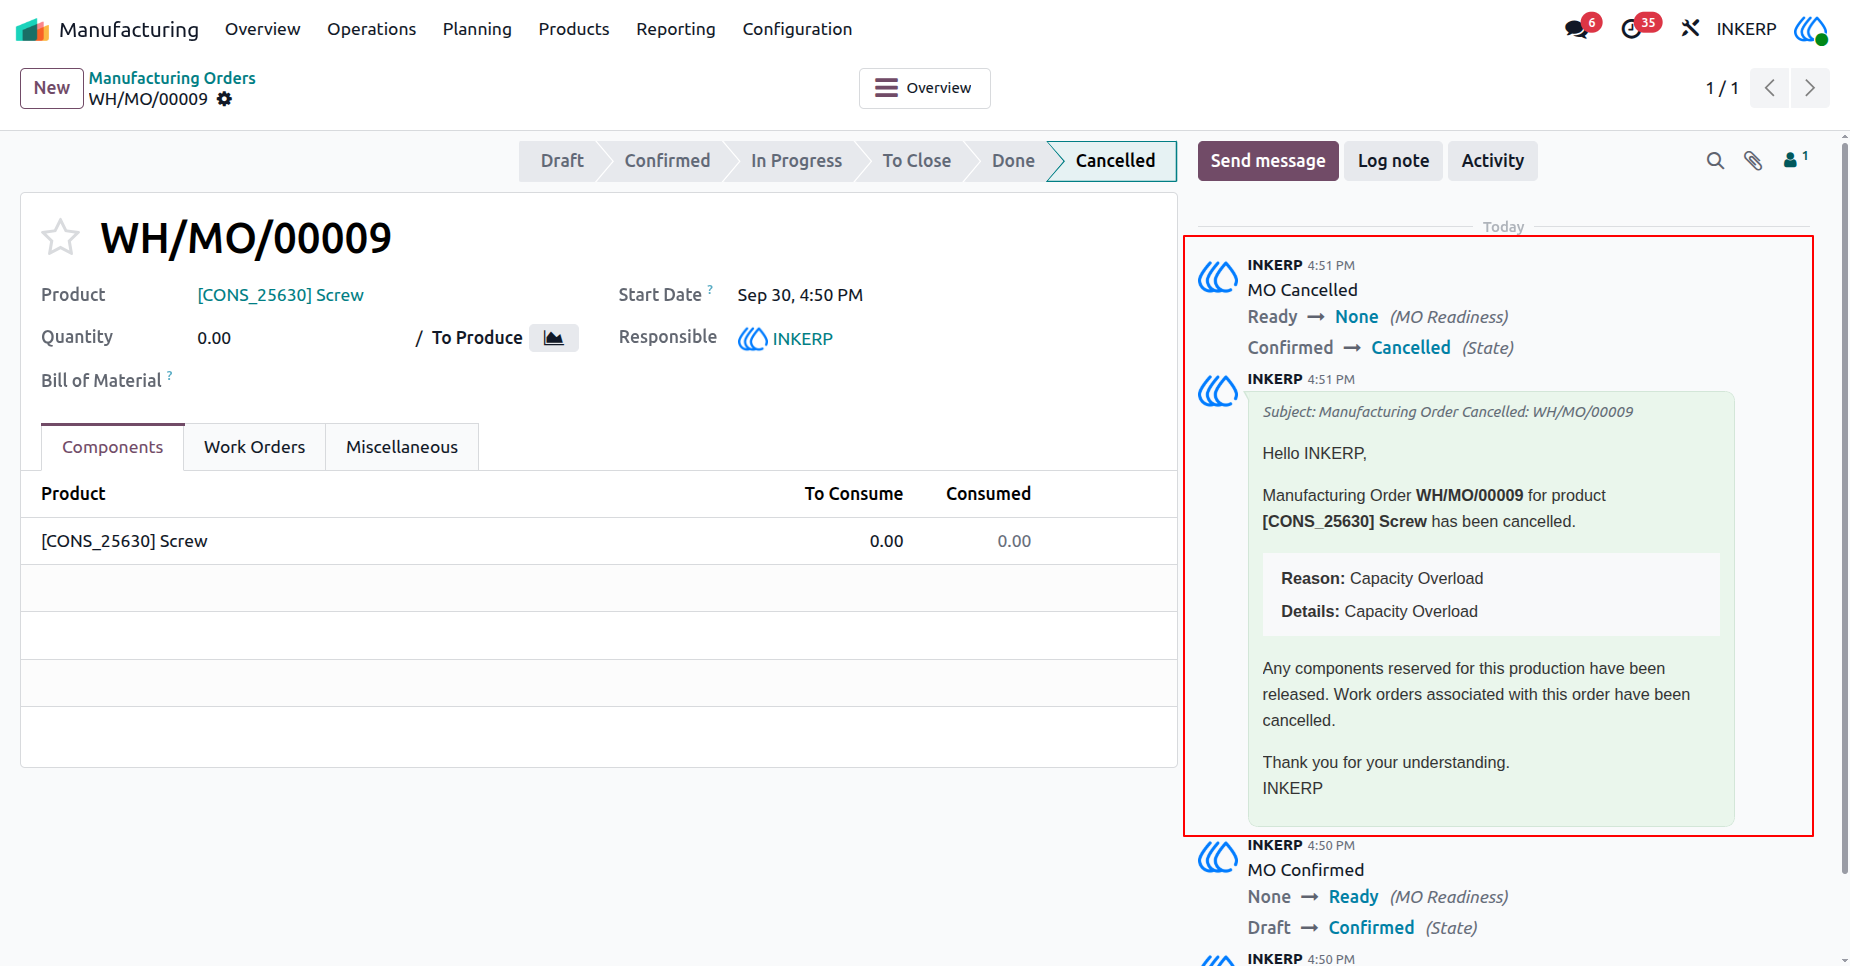The image size is (1850, 966).
Task: Select the In Progress status stage
Action: click(796, 161)
